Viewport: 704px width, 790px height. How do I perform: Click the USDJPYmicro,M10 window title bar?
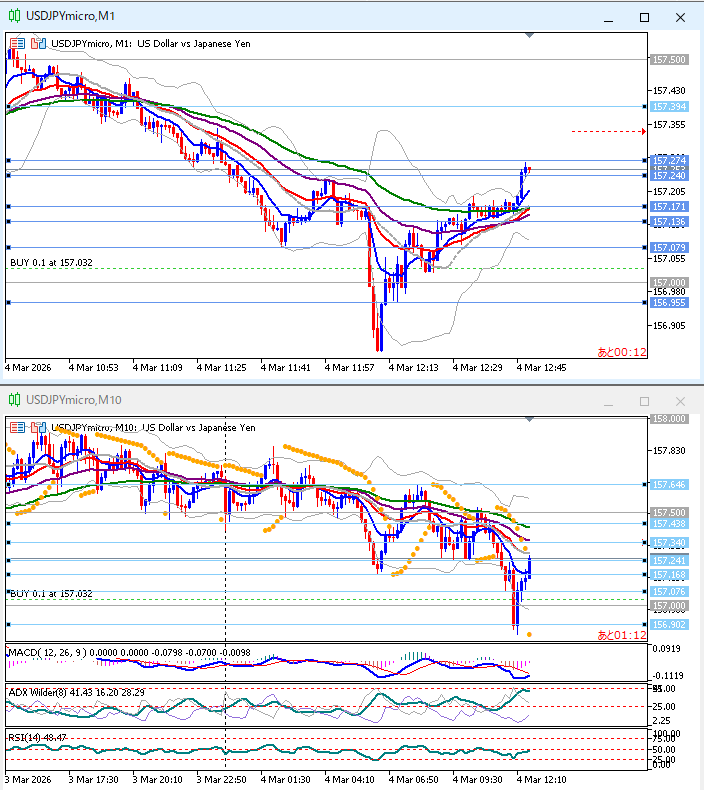tap(300, 400)
